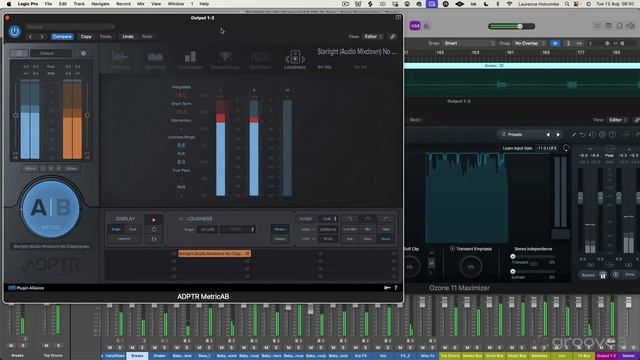Click Ozone previous preset arrow
This screenshot has width=640, height=360.
(x=548, y=134)
